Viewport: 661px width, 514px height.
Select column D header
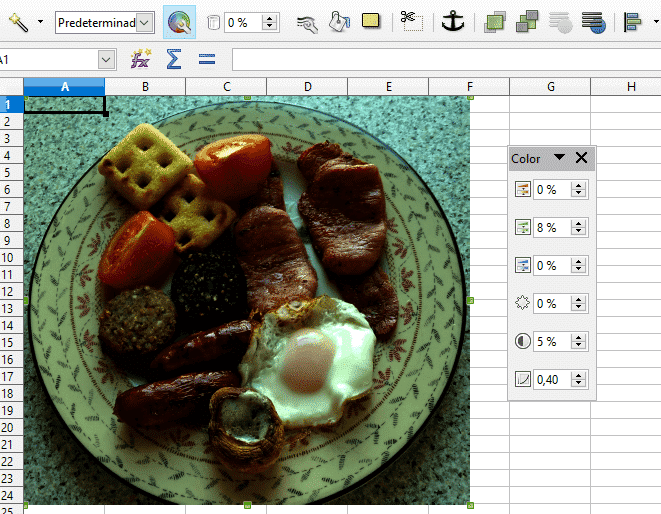(307, 87)
